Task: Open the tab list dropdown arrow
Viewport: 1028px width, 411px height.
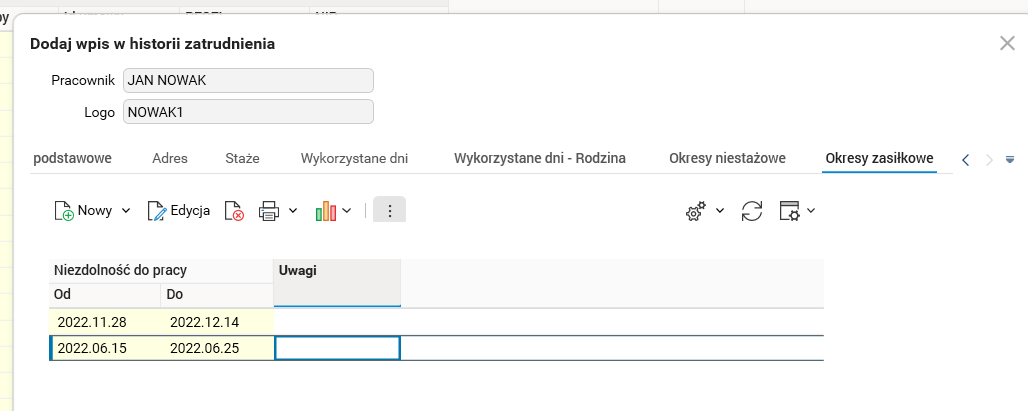Action: pyautogui.click(x=1010, y=159)
